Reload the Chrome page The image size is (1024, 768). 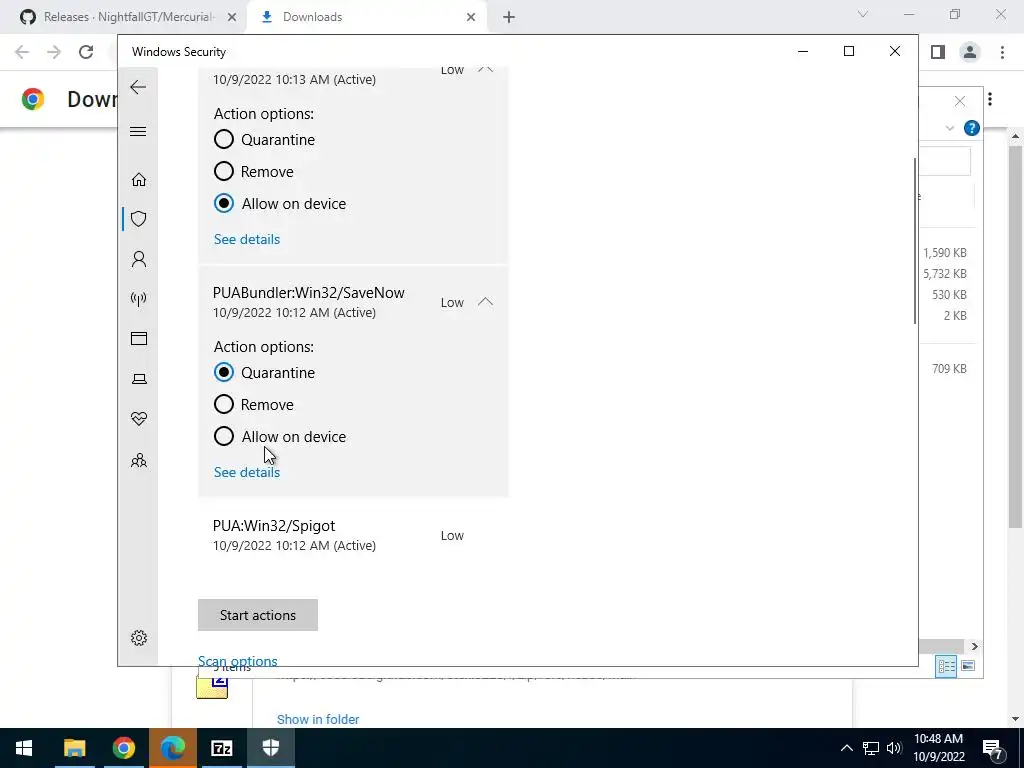tap(86, 52)
